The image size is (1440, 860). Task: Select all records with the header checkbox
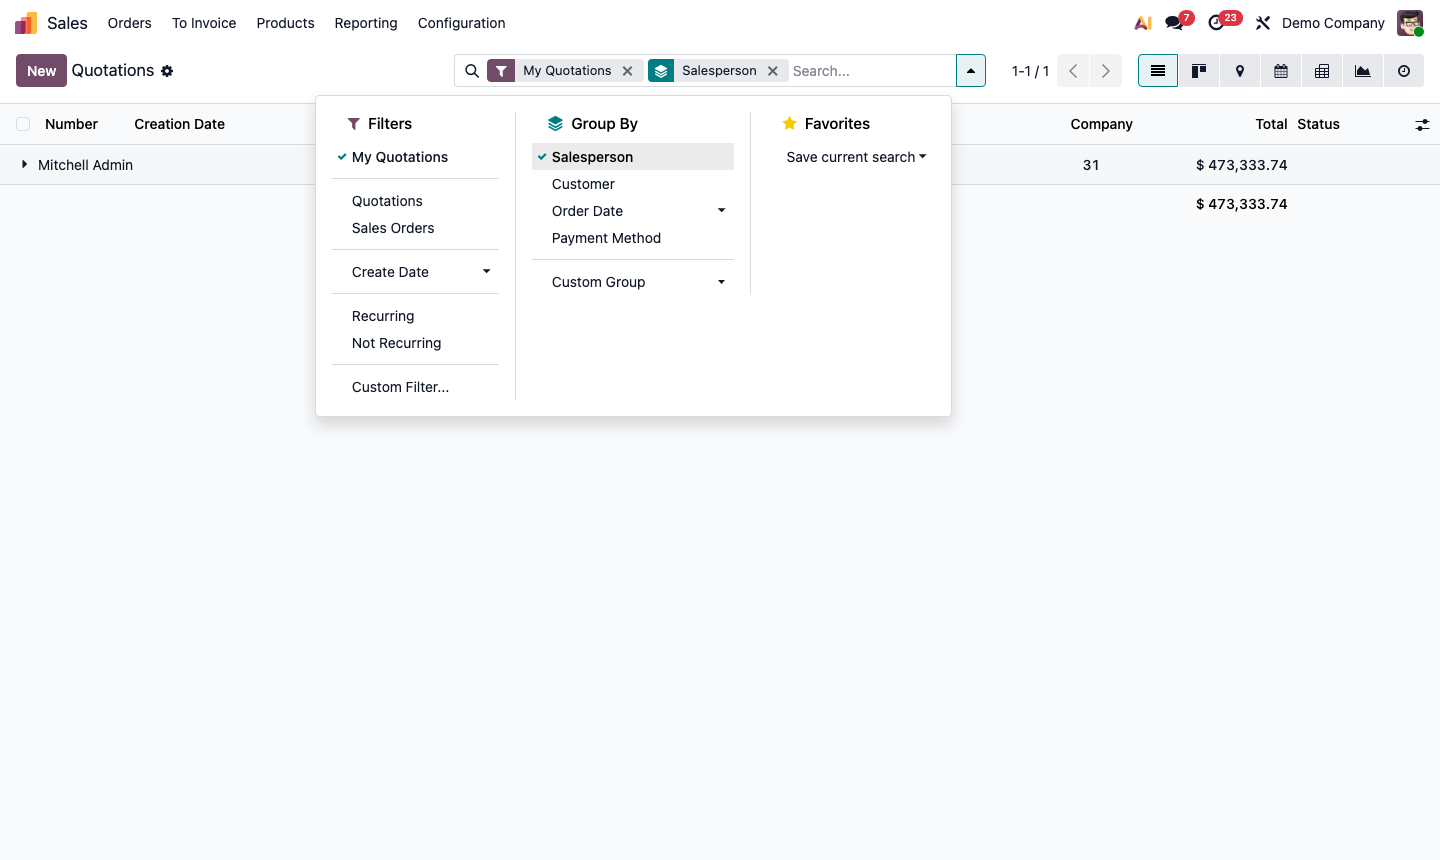click(23, 124)
